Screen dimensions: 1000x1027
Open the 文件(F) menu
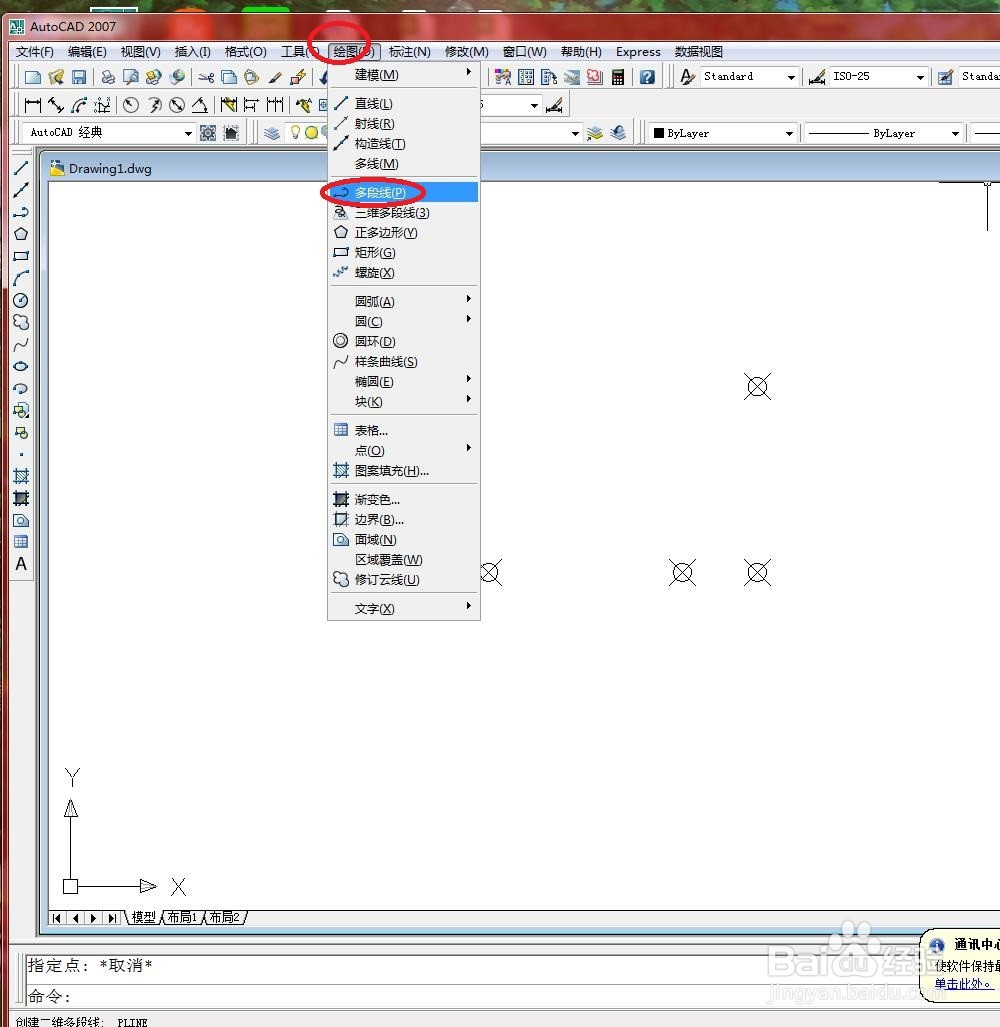(x=35, y=52)
